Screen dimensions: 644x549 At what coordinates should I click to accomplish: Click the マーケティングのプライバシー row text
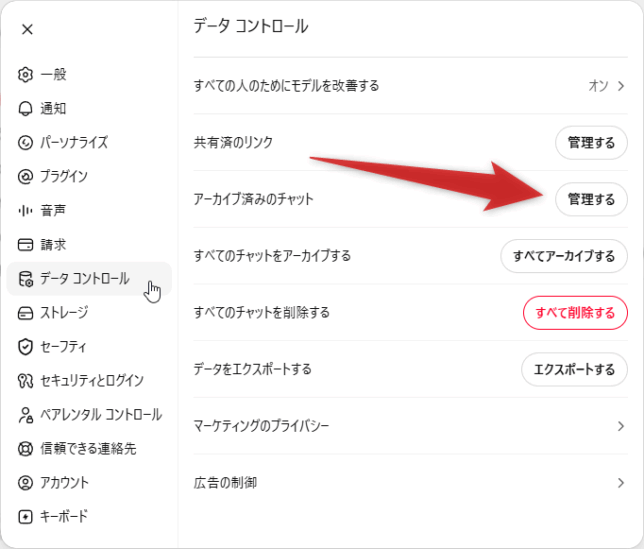pos(261,426)
